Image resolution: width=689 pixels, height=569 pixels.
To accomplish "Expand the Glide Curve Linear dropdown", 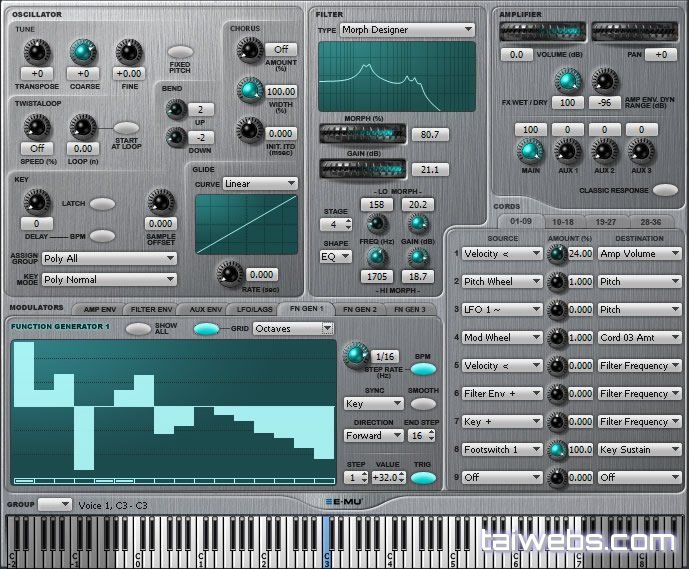I will (x=260, y=184).
